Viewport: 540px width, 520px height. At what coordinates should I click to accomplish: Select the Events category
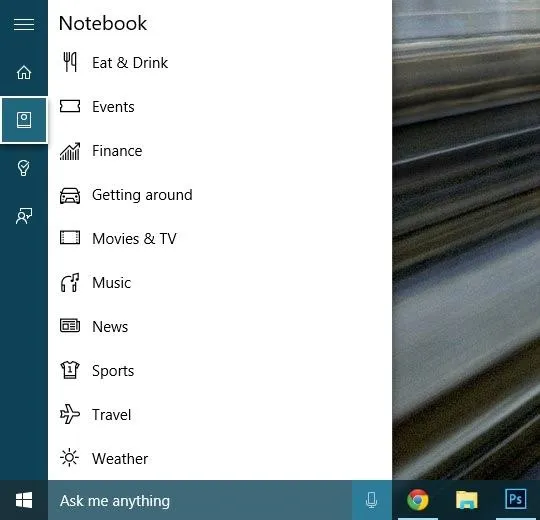(220, 107)
